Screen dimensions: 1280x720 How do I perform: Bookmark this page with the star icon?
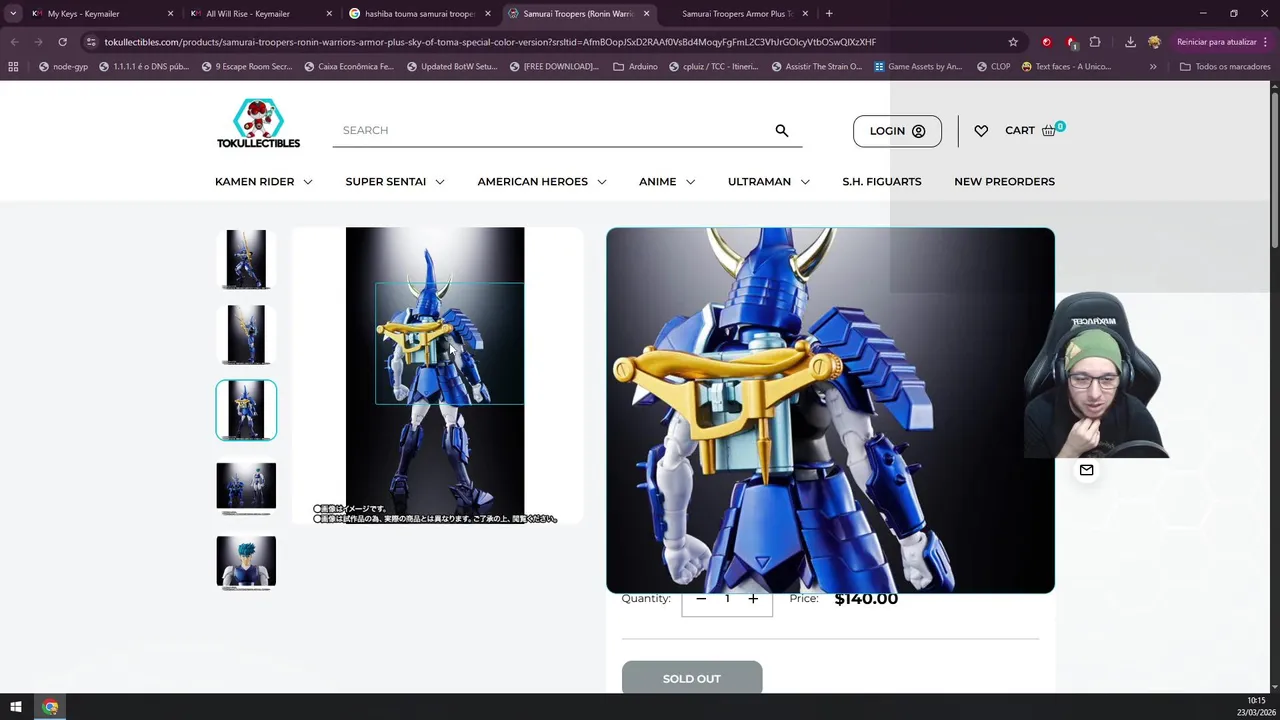(x=1013, y=42)
